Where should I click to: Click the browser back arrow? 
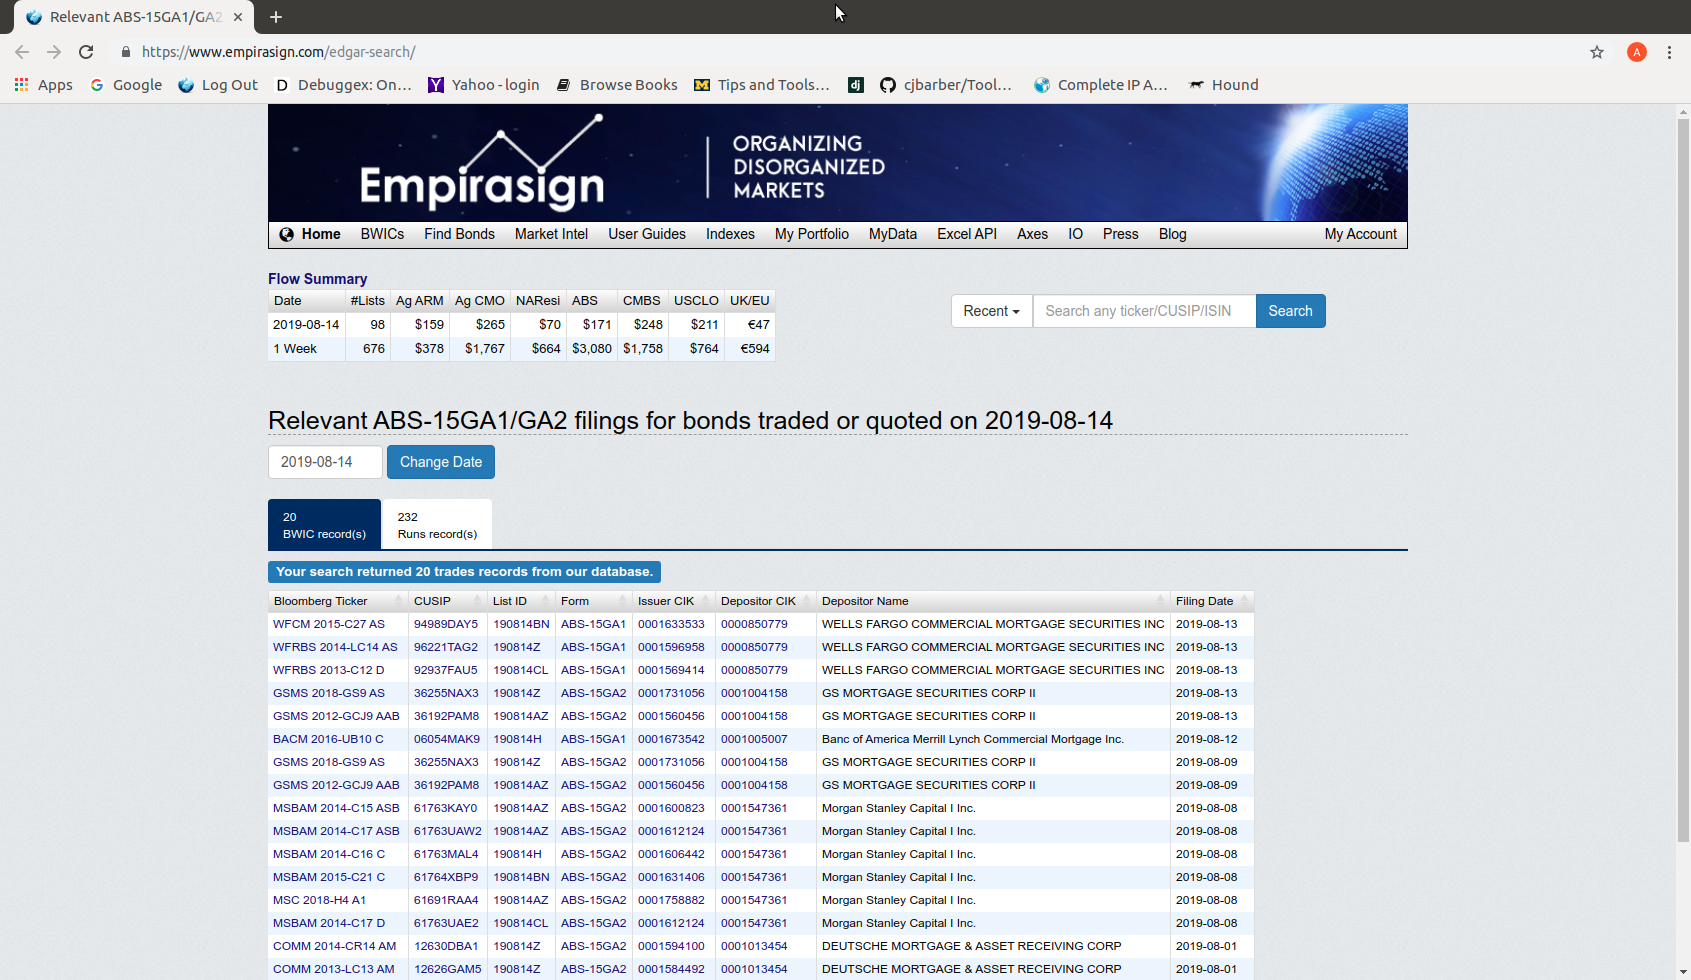tap(22, 52)
